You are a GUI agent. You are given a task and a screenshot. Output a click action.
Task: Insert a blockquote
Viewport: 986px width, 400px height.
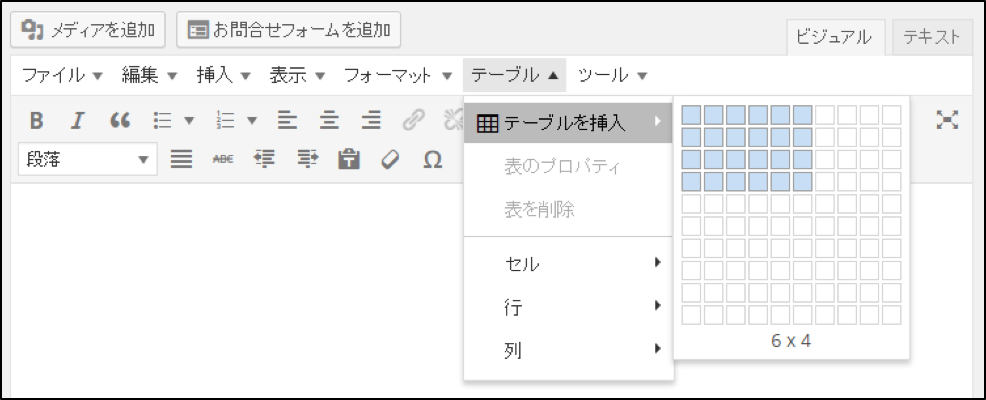[120, 120]
